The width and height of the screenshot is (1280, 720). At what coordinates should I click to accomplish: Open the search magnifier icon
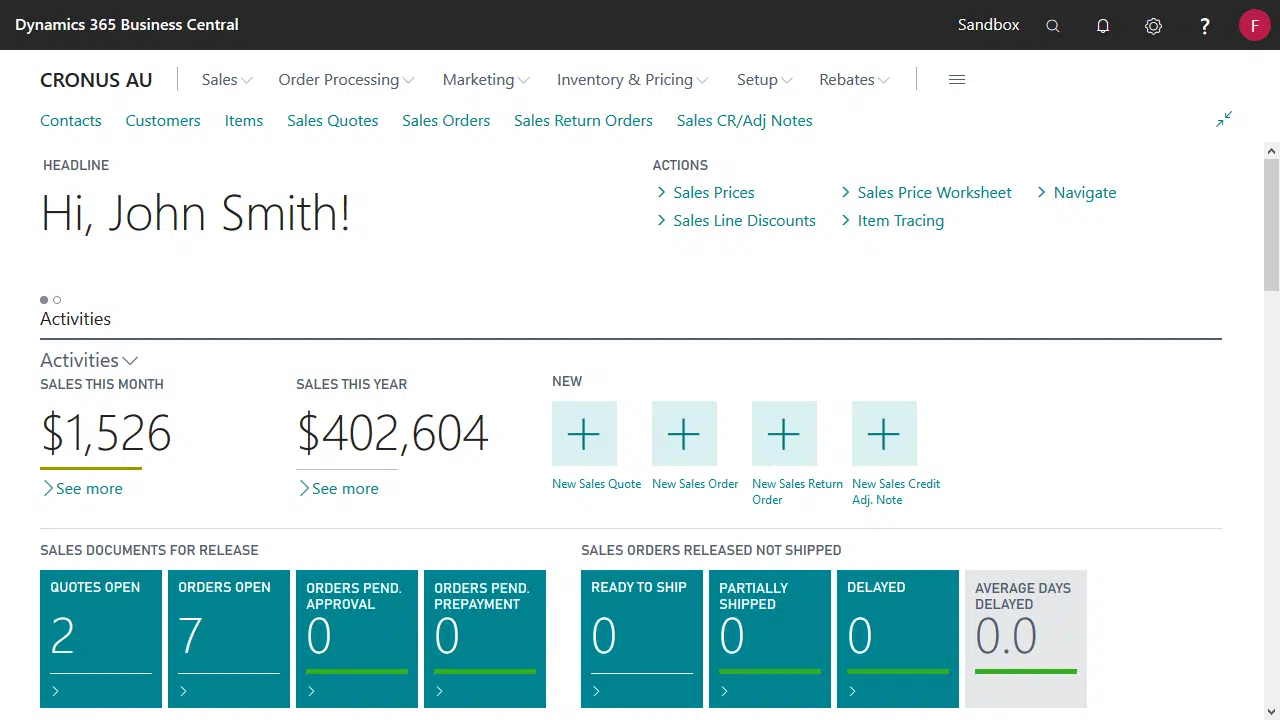pos(1052,26)
